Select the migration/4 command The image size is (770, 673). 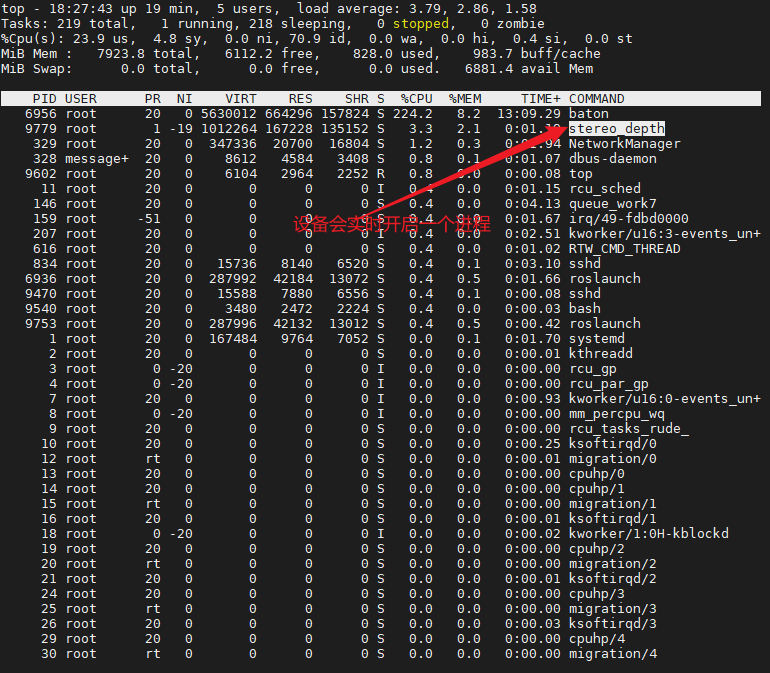613,654
